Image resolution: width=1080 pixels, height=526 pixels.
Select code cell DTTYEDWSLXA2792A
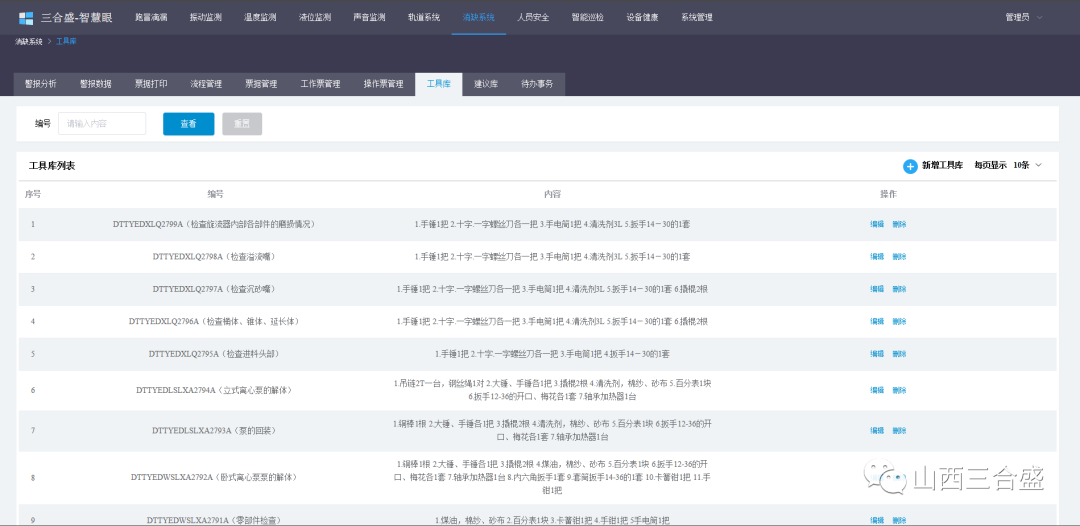pyautogui.click(x=216, y=477)
